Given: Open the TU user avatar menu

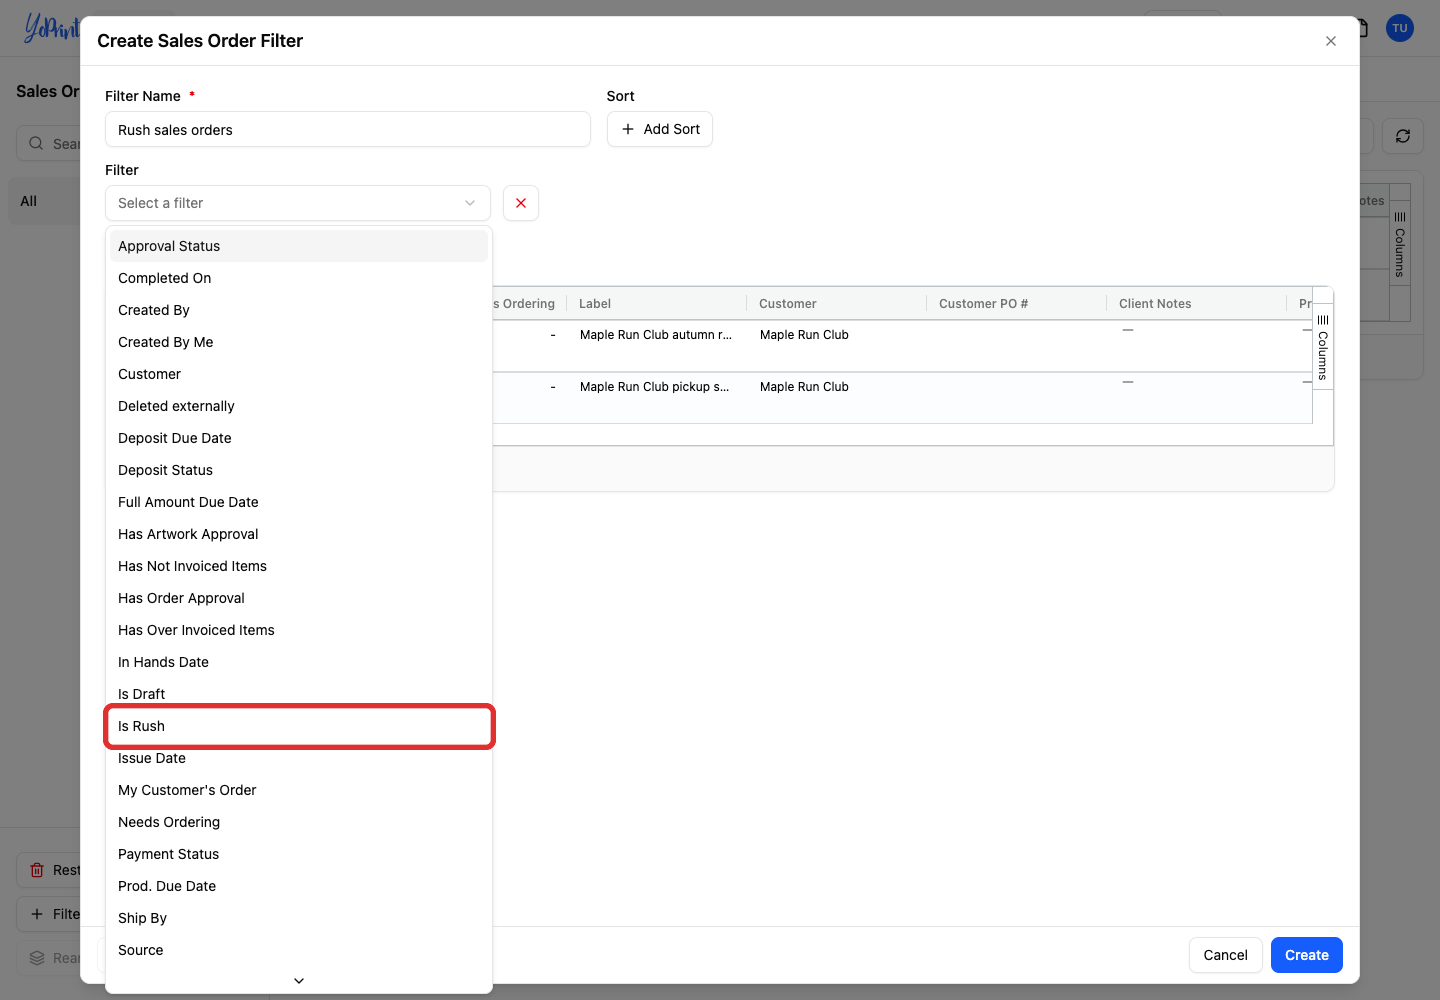Looking at the screenshot, I should [1400, 28].
